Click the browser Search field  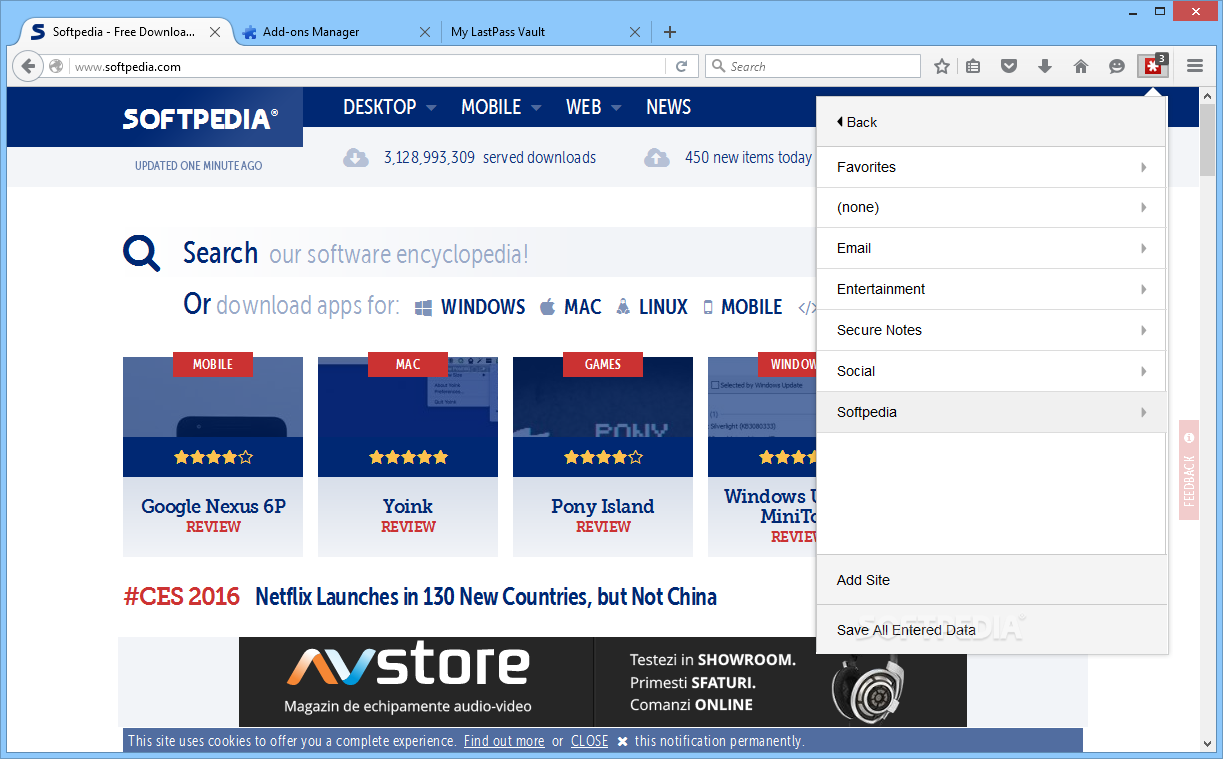click(x=813, y=66)
